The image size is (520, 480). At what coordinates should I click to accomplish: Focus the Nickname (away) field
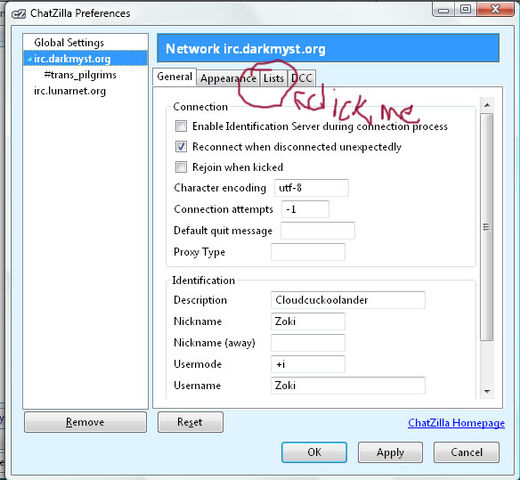click(308, 343)
